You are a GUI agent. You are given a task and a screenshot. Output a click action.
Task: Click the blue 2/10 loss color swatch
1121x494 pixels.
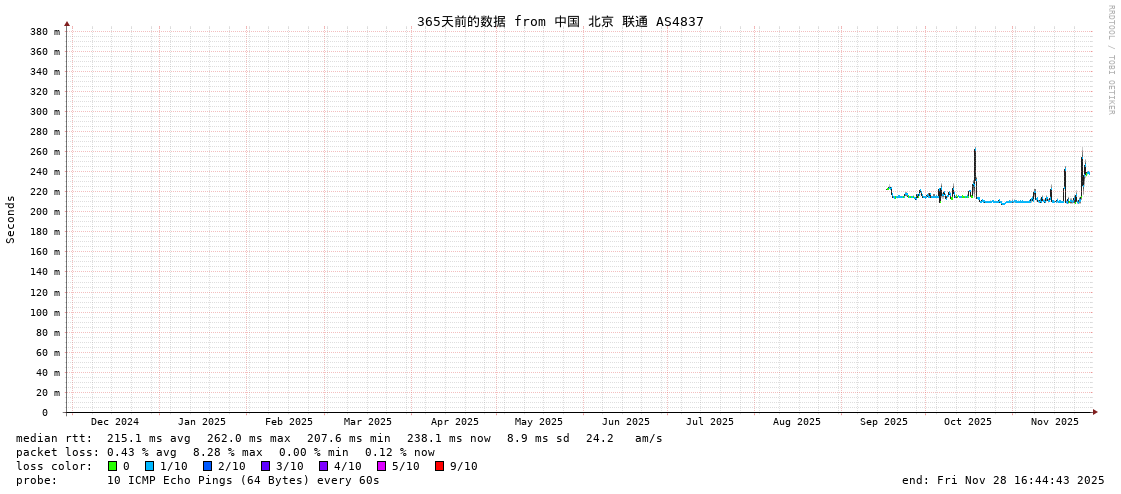(x=207, y=466)
